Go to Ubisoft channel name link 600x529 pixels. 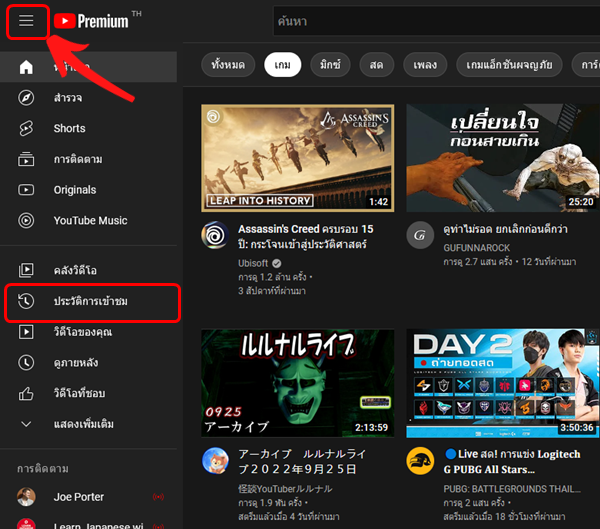point(253,263)
